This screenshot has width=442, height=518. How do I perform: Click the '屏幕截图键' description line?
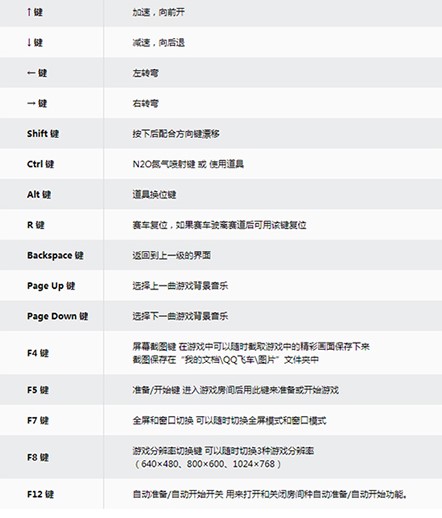251,347
